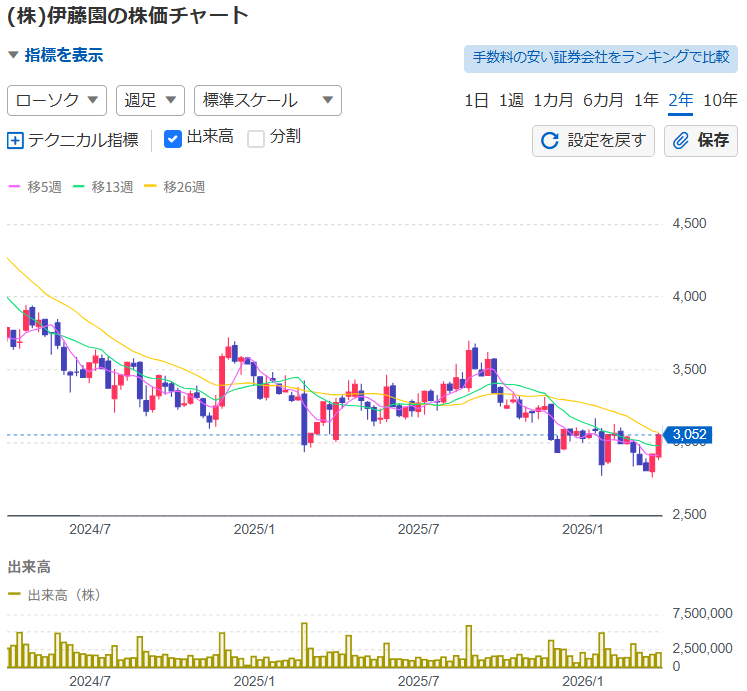Click the 移5週 pink legend marker
The height and width of the screenshot is (691, 747).
click(x=14, y=186)
